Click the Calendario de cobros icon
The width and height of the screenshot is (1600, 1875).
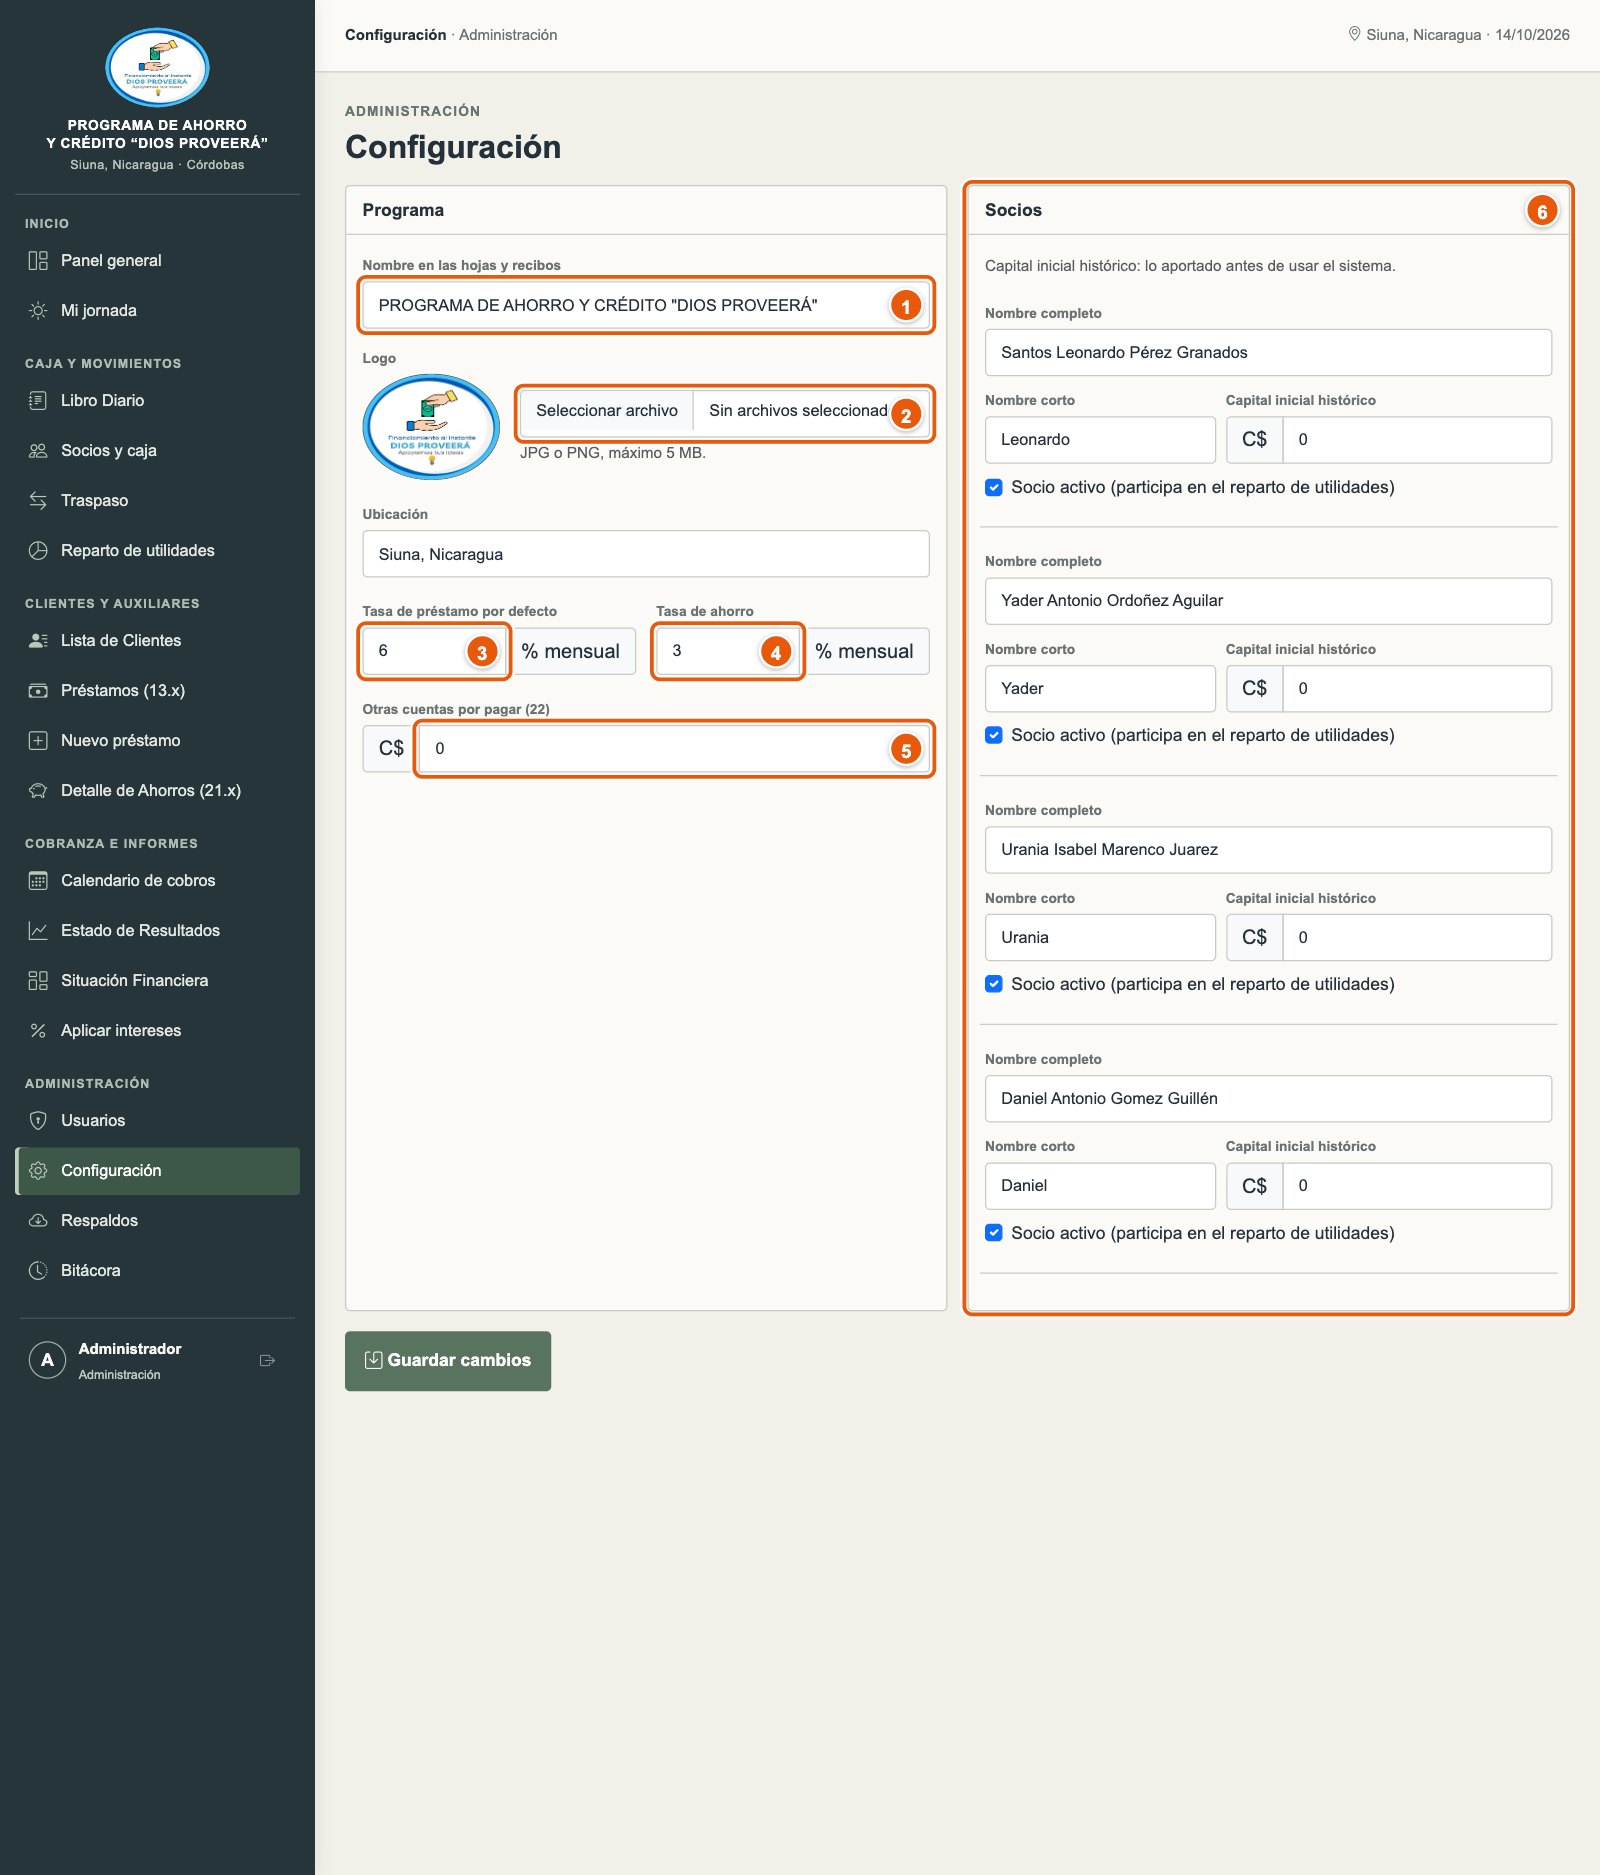pyautogui.click(x=38, y=881)
